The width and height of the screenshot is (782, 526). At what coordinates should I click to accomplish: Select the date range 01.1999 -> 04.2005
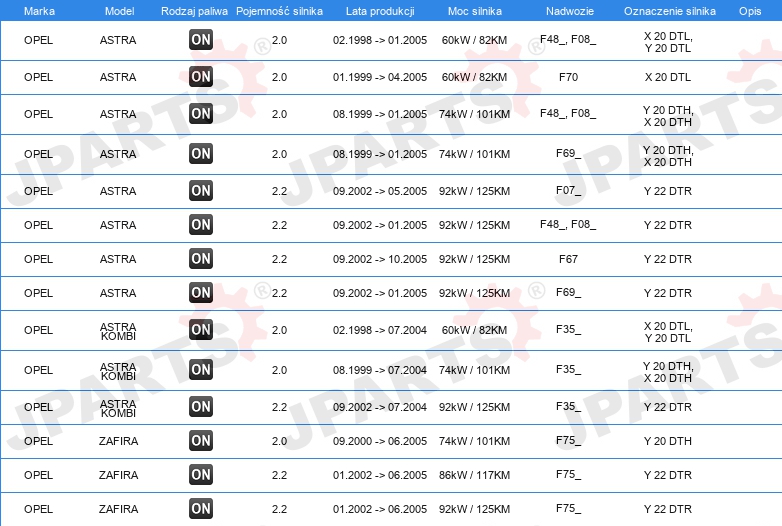tap(380, 77)
